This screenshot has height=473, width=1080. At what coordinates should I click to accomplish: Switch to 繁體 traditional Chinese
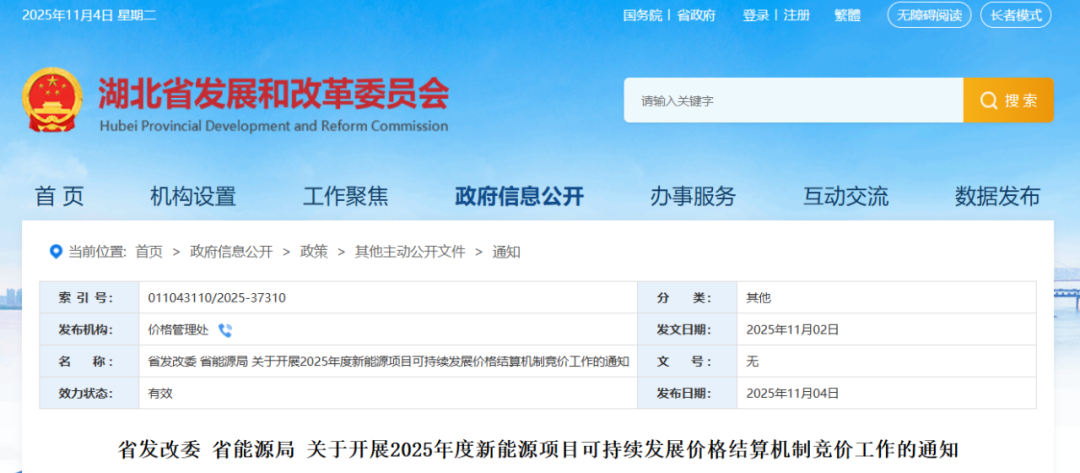click(x=847, y=15)
